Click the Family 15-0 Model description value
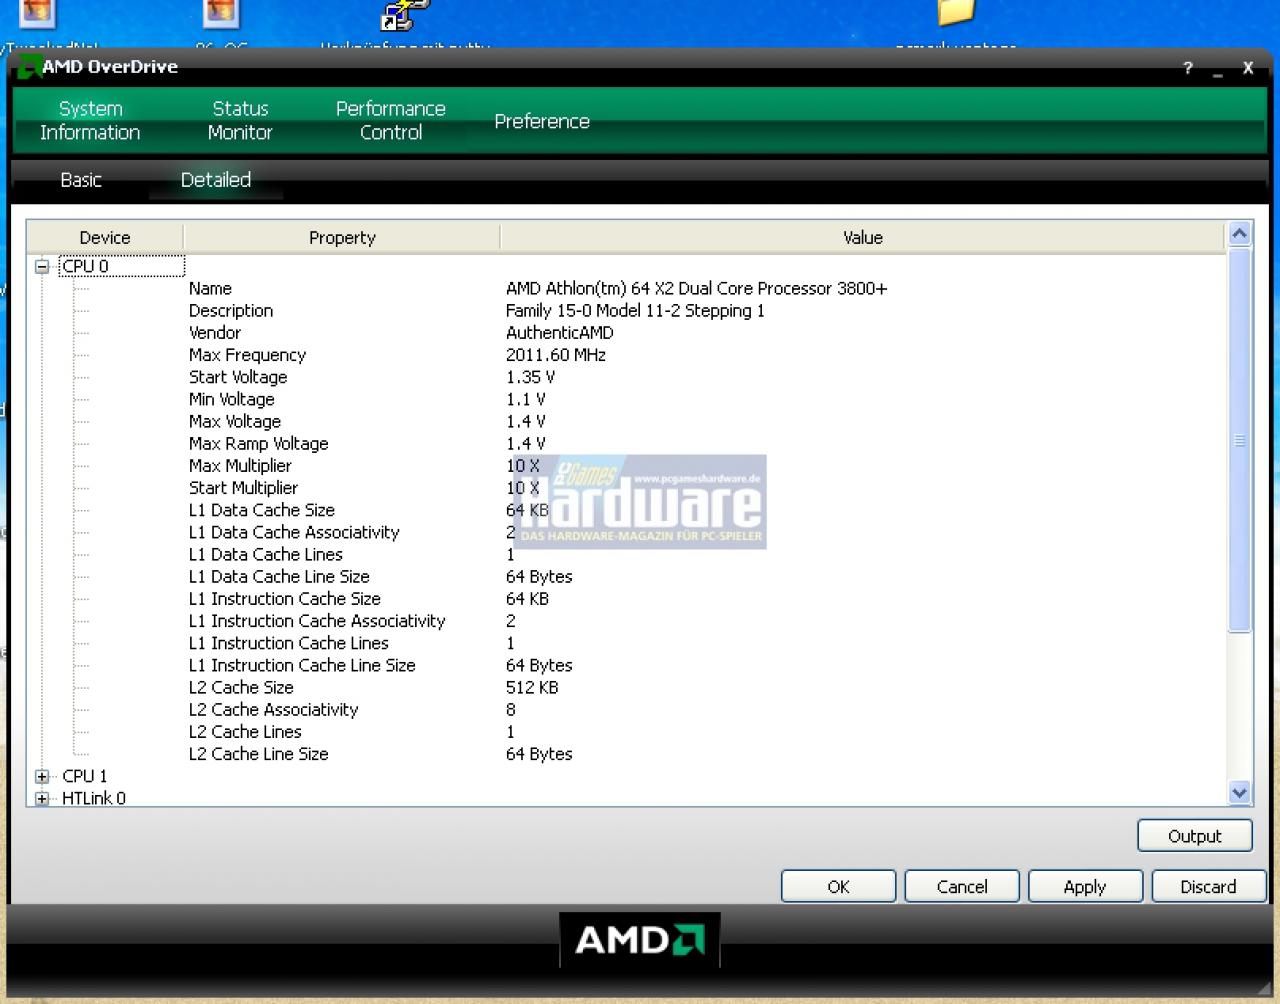Viewport: 1280px width, 1004px height. (x=635, y=311)
